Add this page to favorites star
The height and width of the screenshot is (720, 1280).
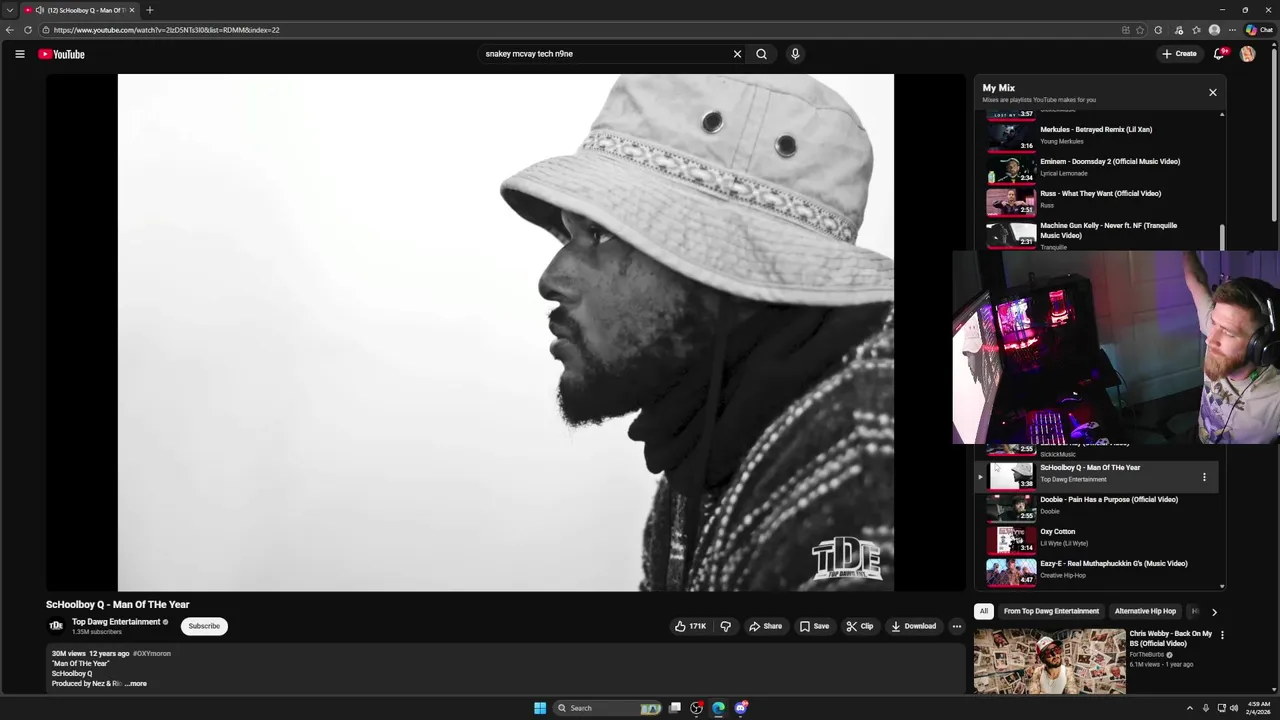pos(1140,30)
